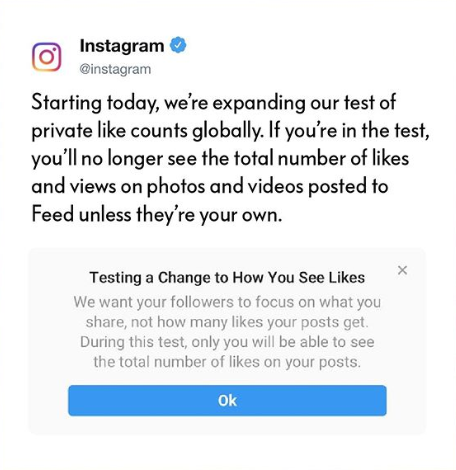
Task: Click the 'private like counts globally' line
Action: click(230, 130)
